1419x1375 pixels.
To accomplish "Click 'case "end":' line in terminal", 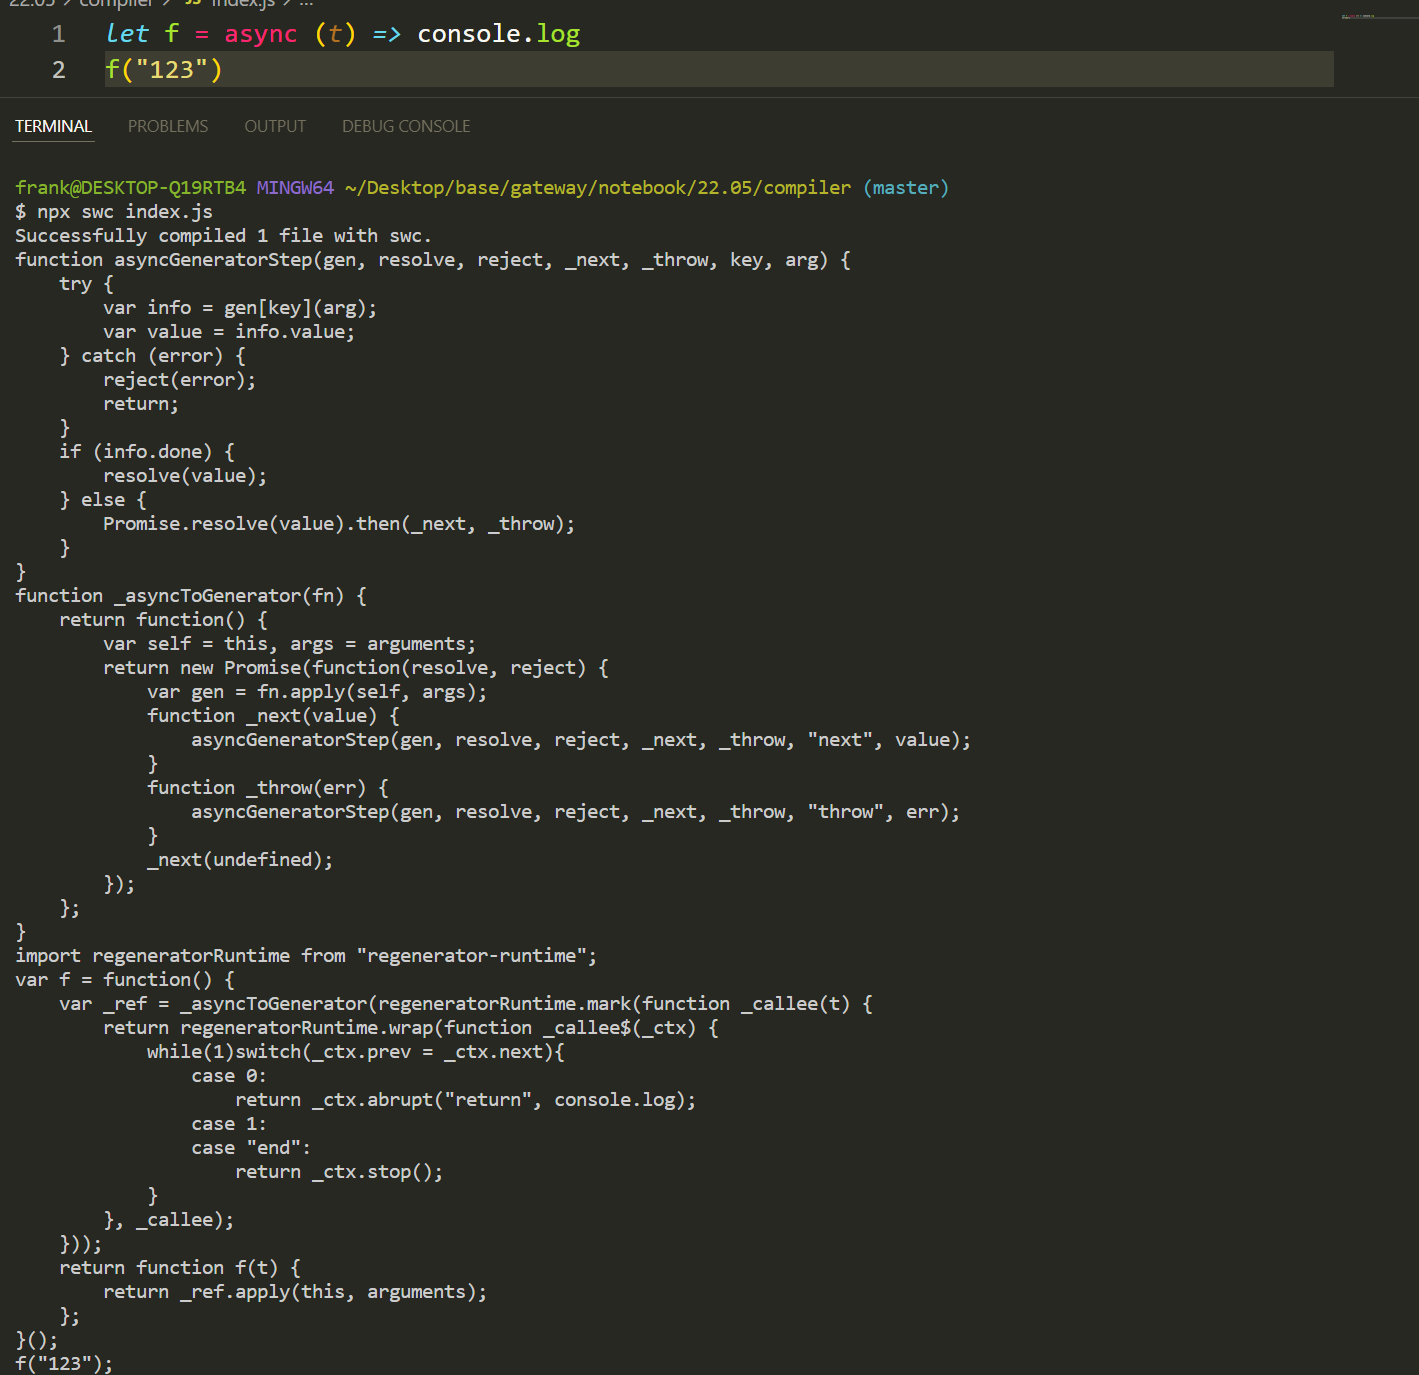I will pyautogui.click(x=251, y=1148).
